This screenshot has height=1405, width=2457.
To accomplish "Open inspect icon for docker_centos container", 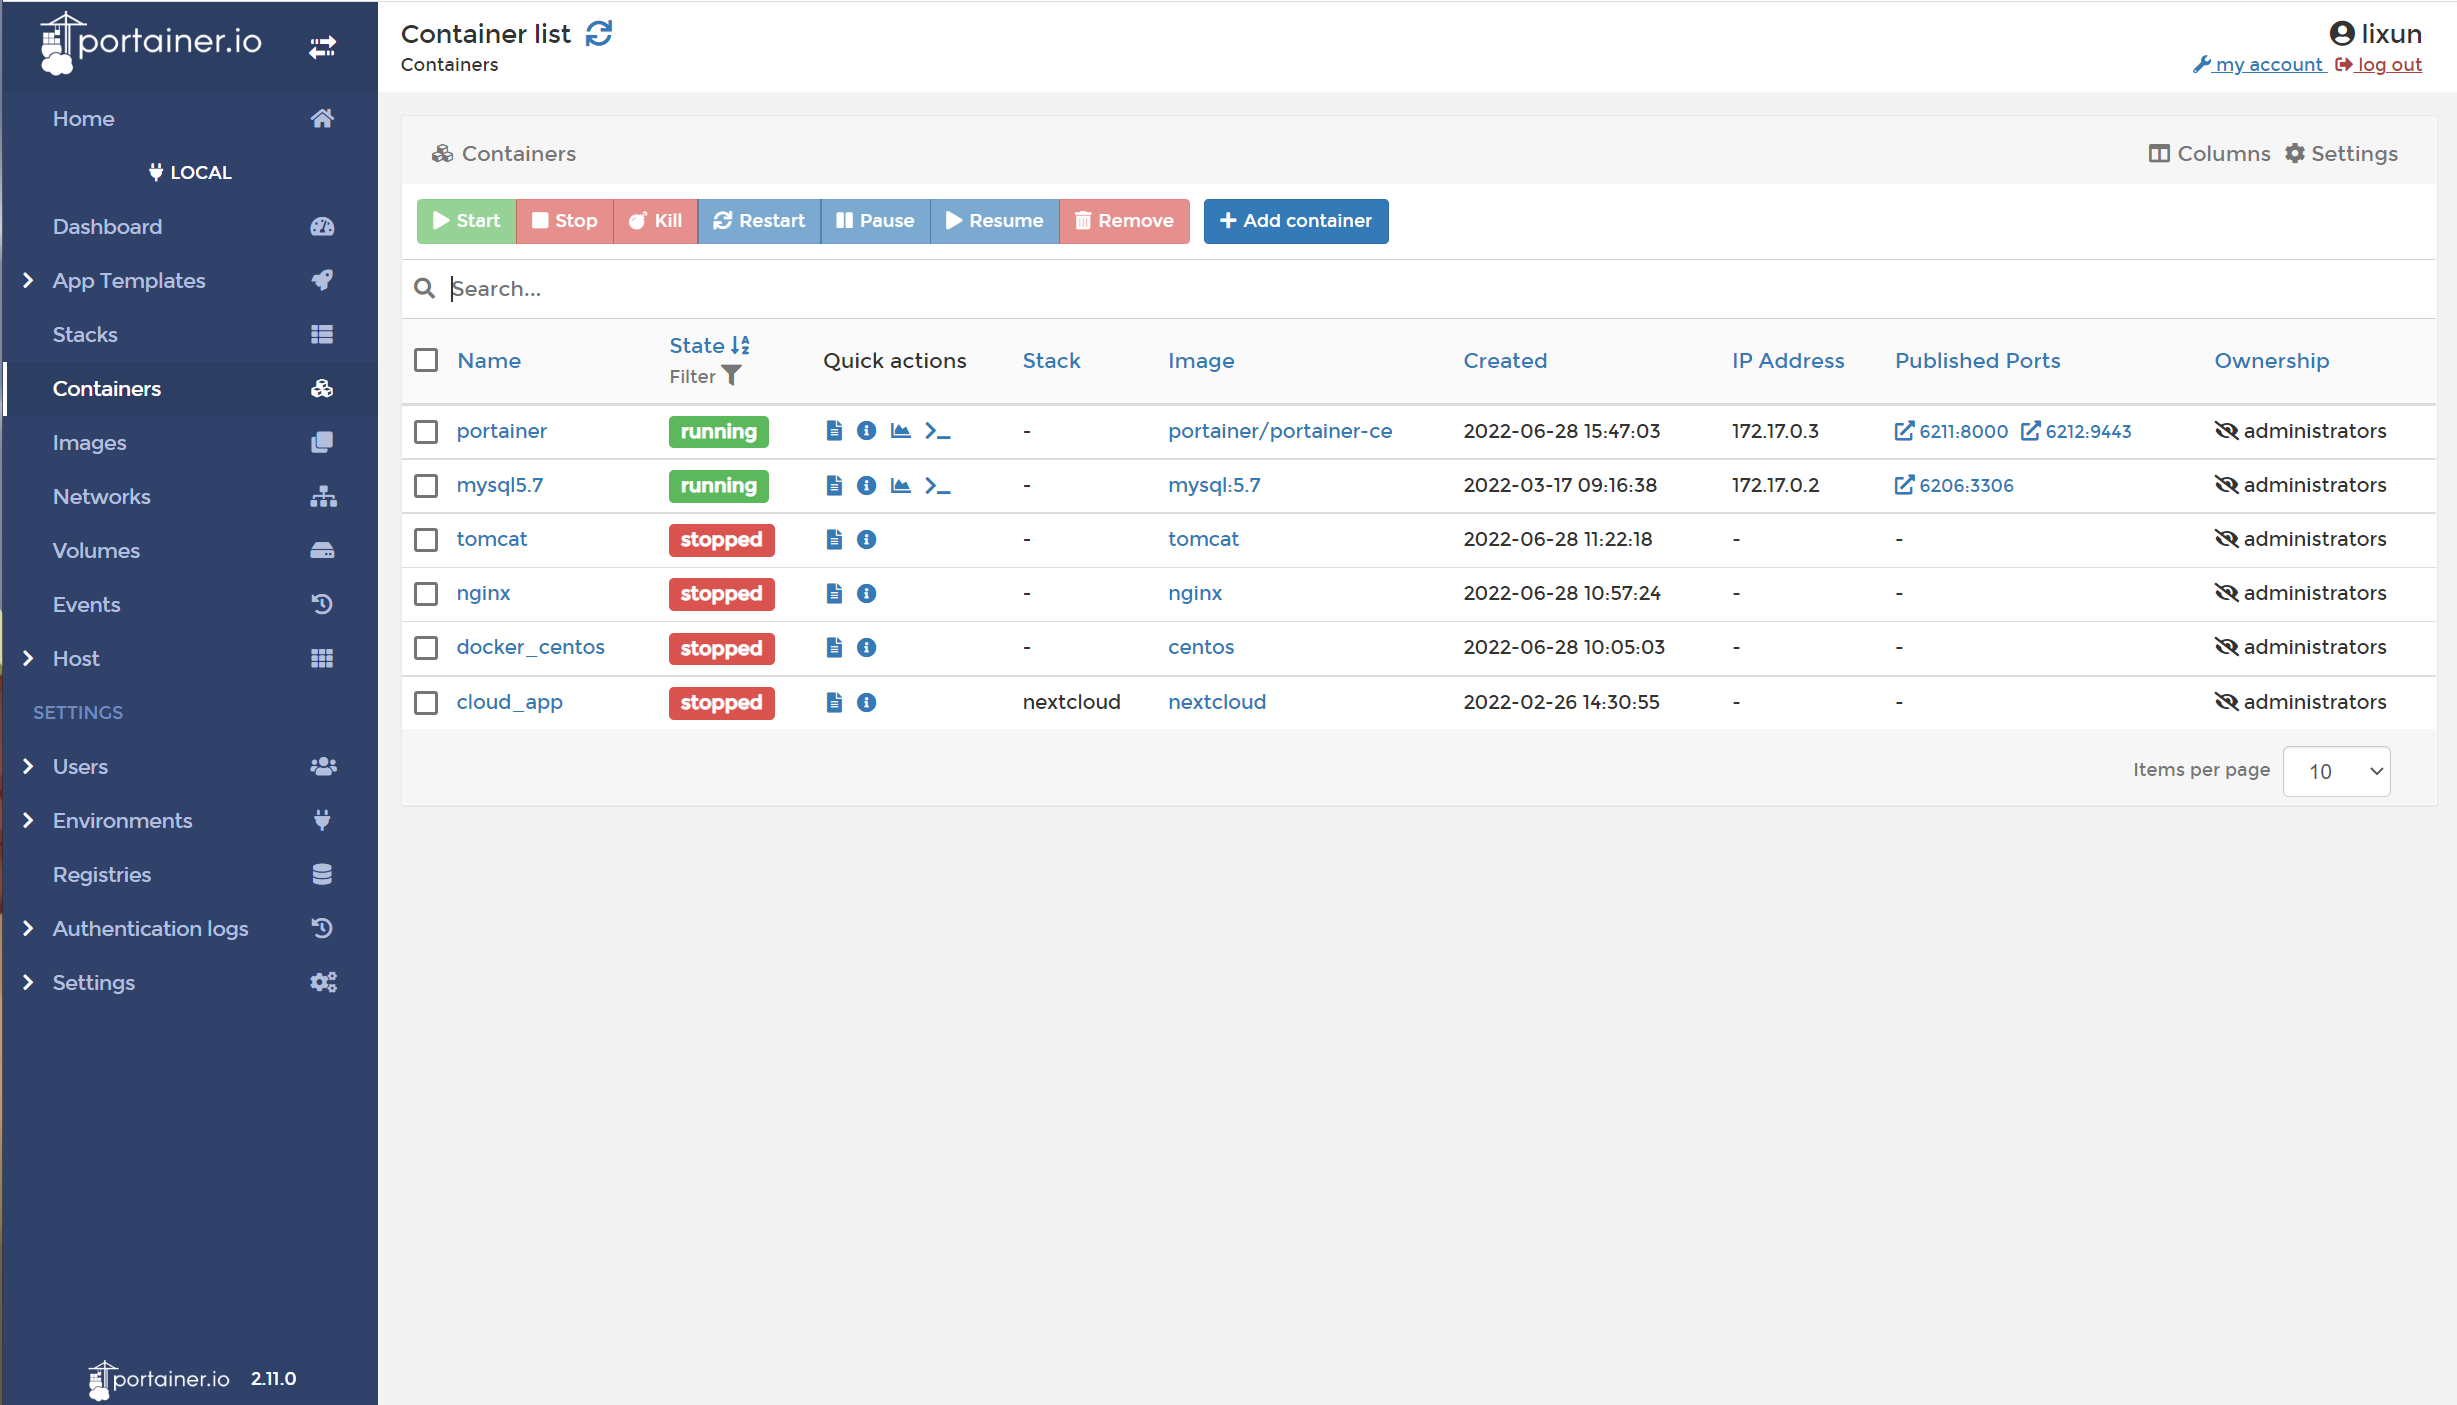I will [867, 647].
